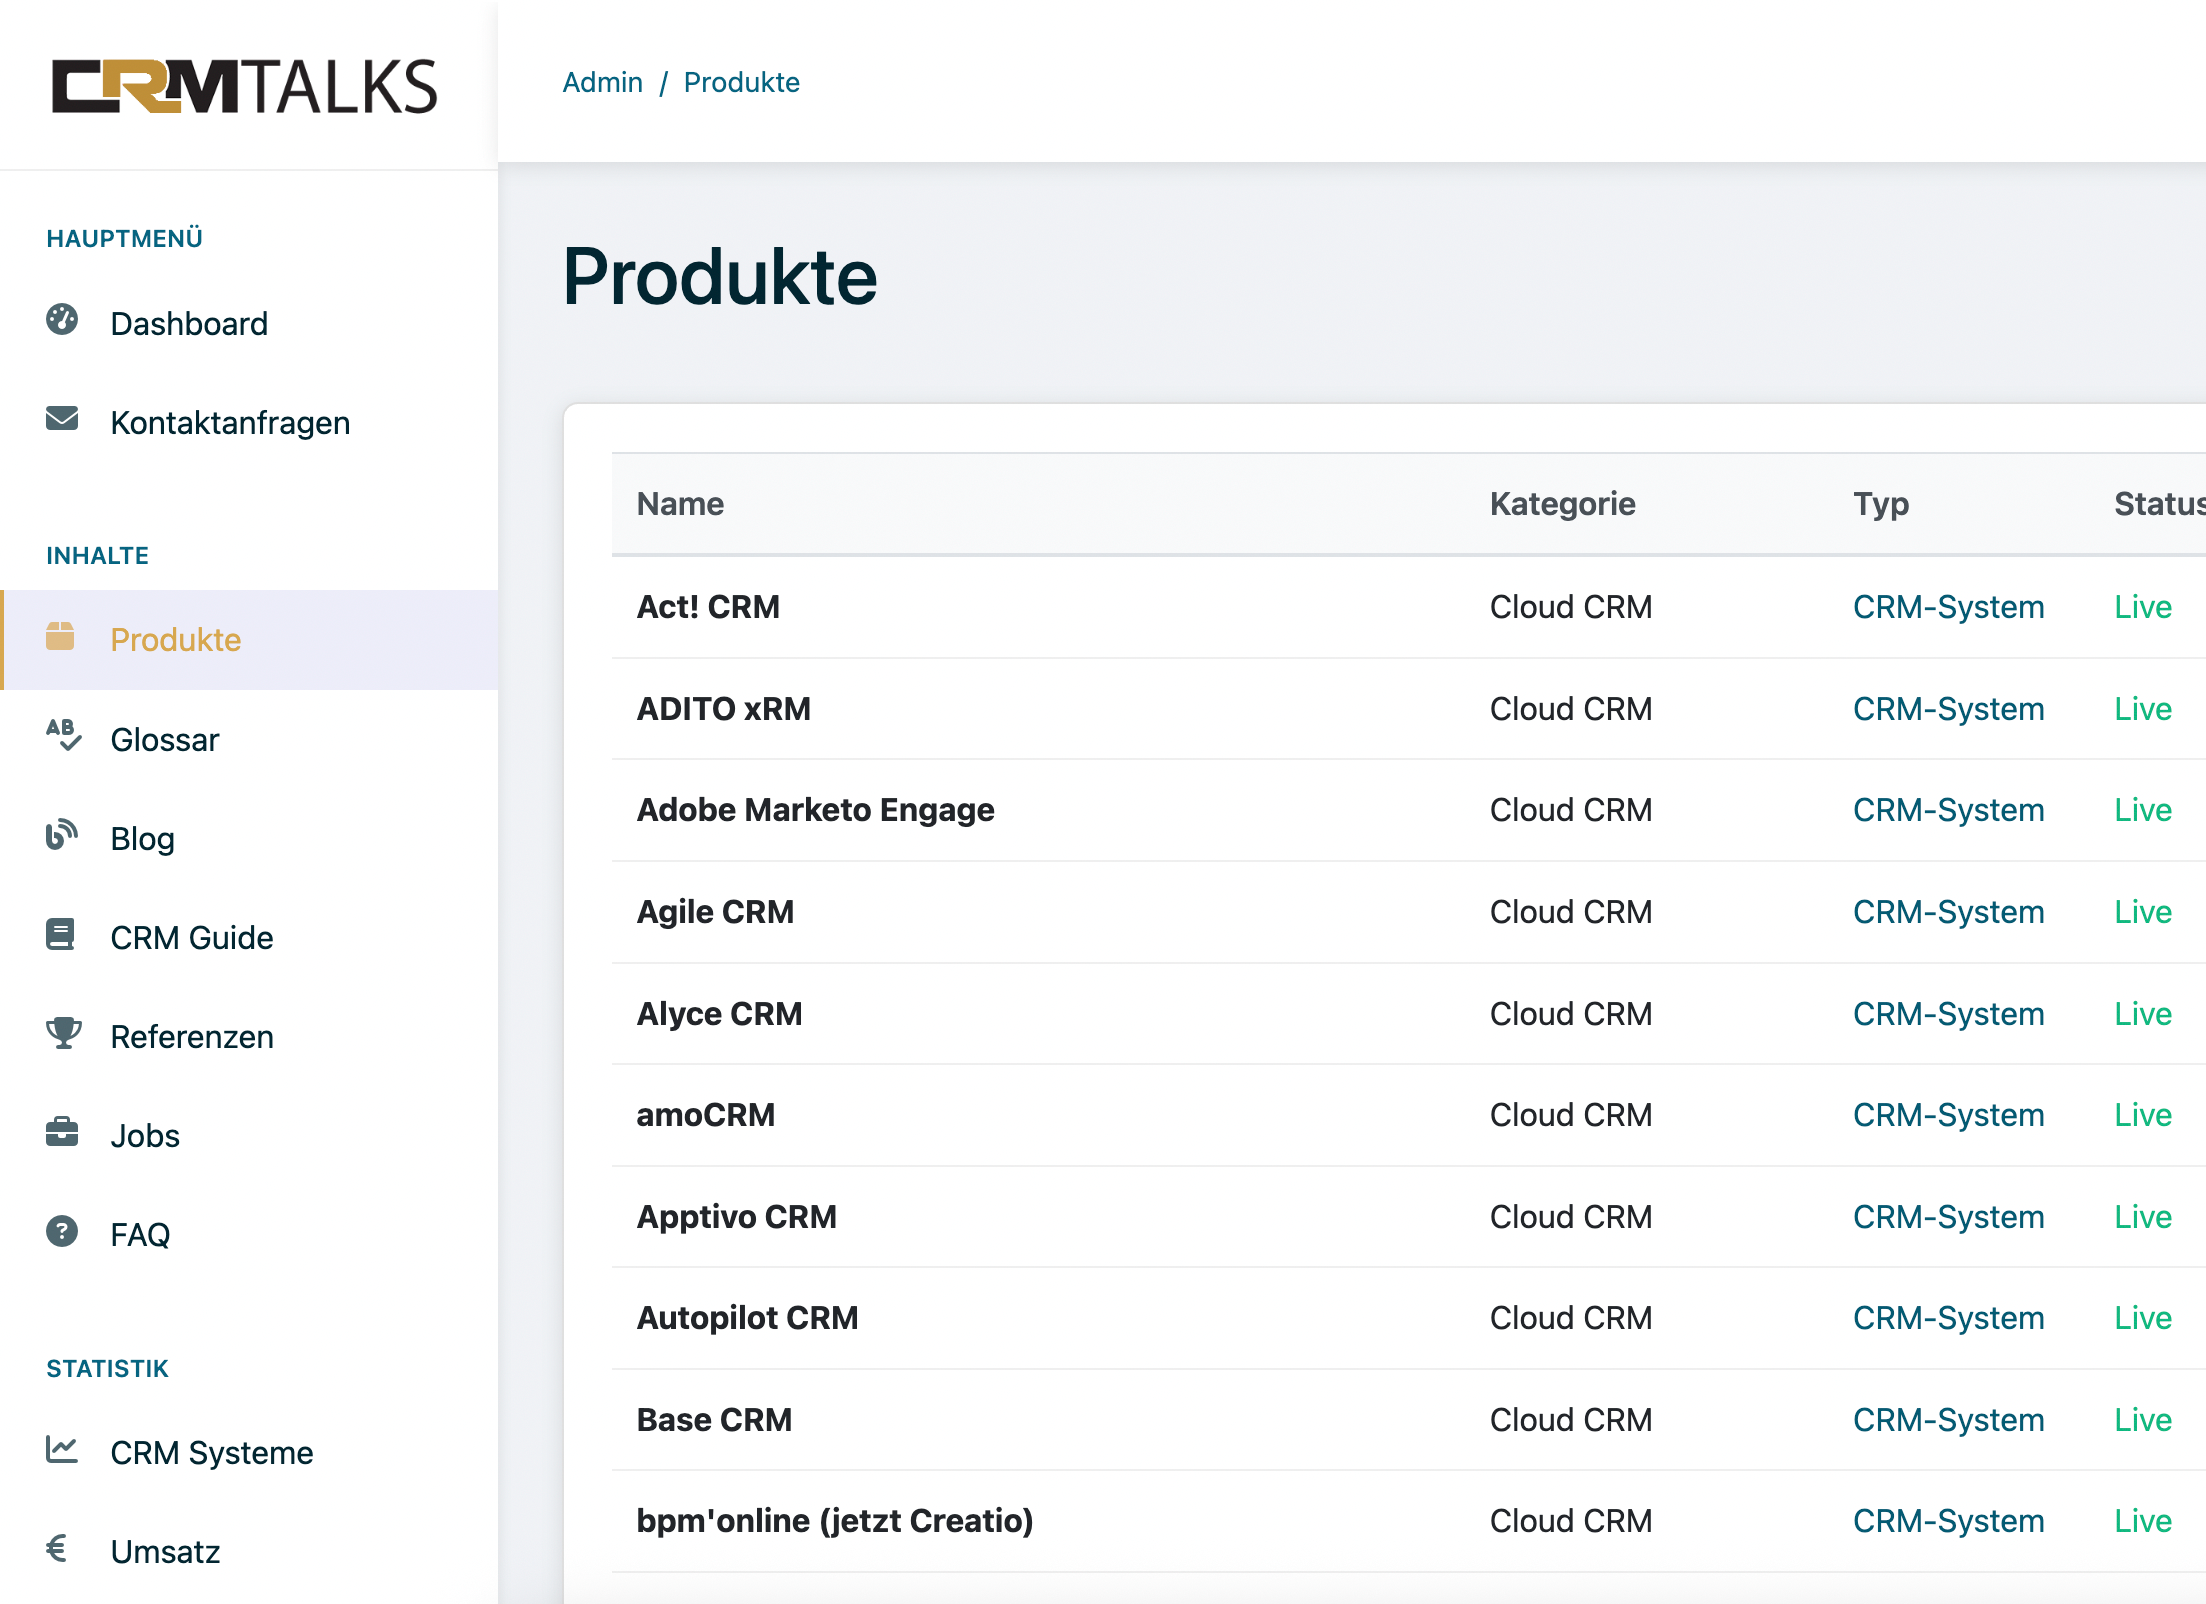The width and height of the screenshot is (2206, 1604).
Task: Select bpm'online (jetzt Creatio) name
Action: (x=835, y=1521)
